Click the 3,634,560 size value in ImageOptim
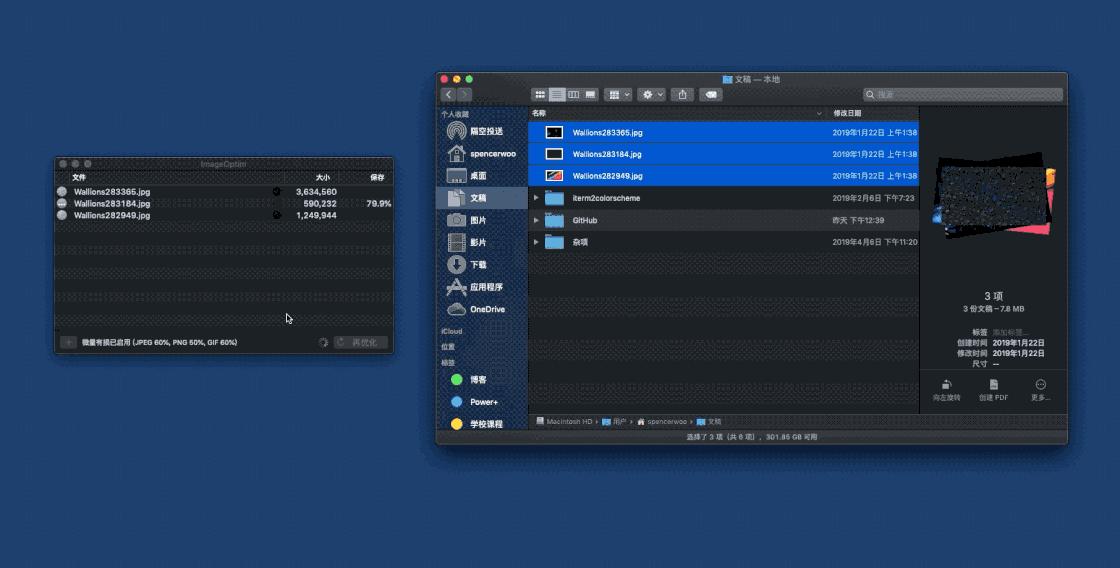1120x568 pixels. pos(316,191)
